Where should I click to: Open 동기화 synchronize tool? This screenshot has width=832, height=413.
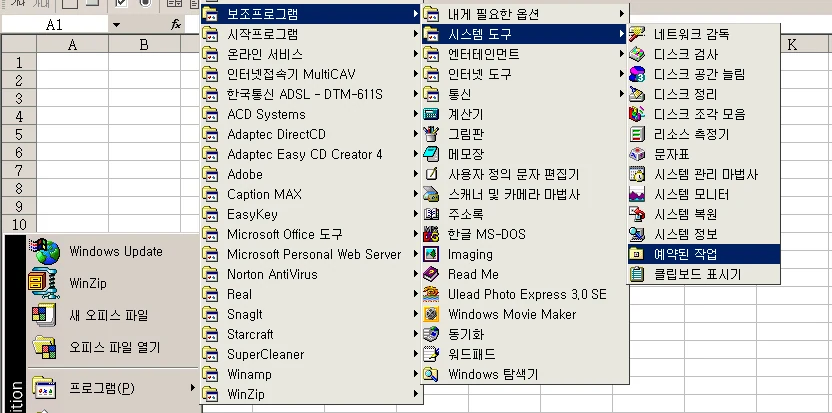click(x=525, y=334)
